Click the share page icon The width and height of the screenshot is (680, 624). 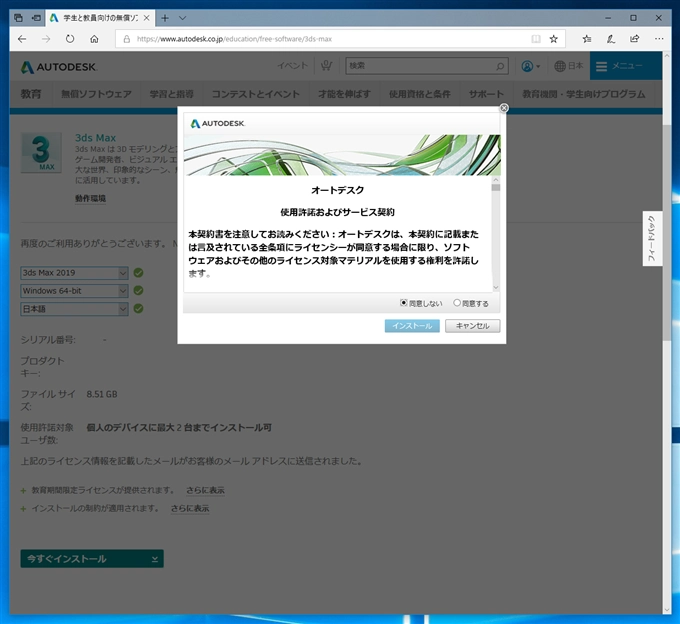634,39
